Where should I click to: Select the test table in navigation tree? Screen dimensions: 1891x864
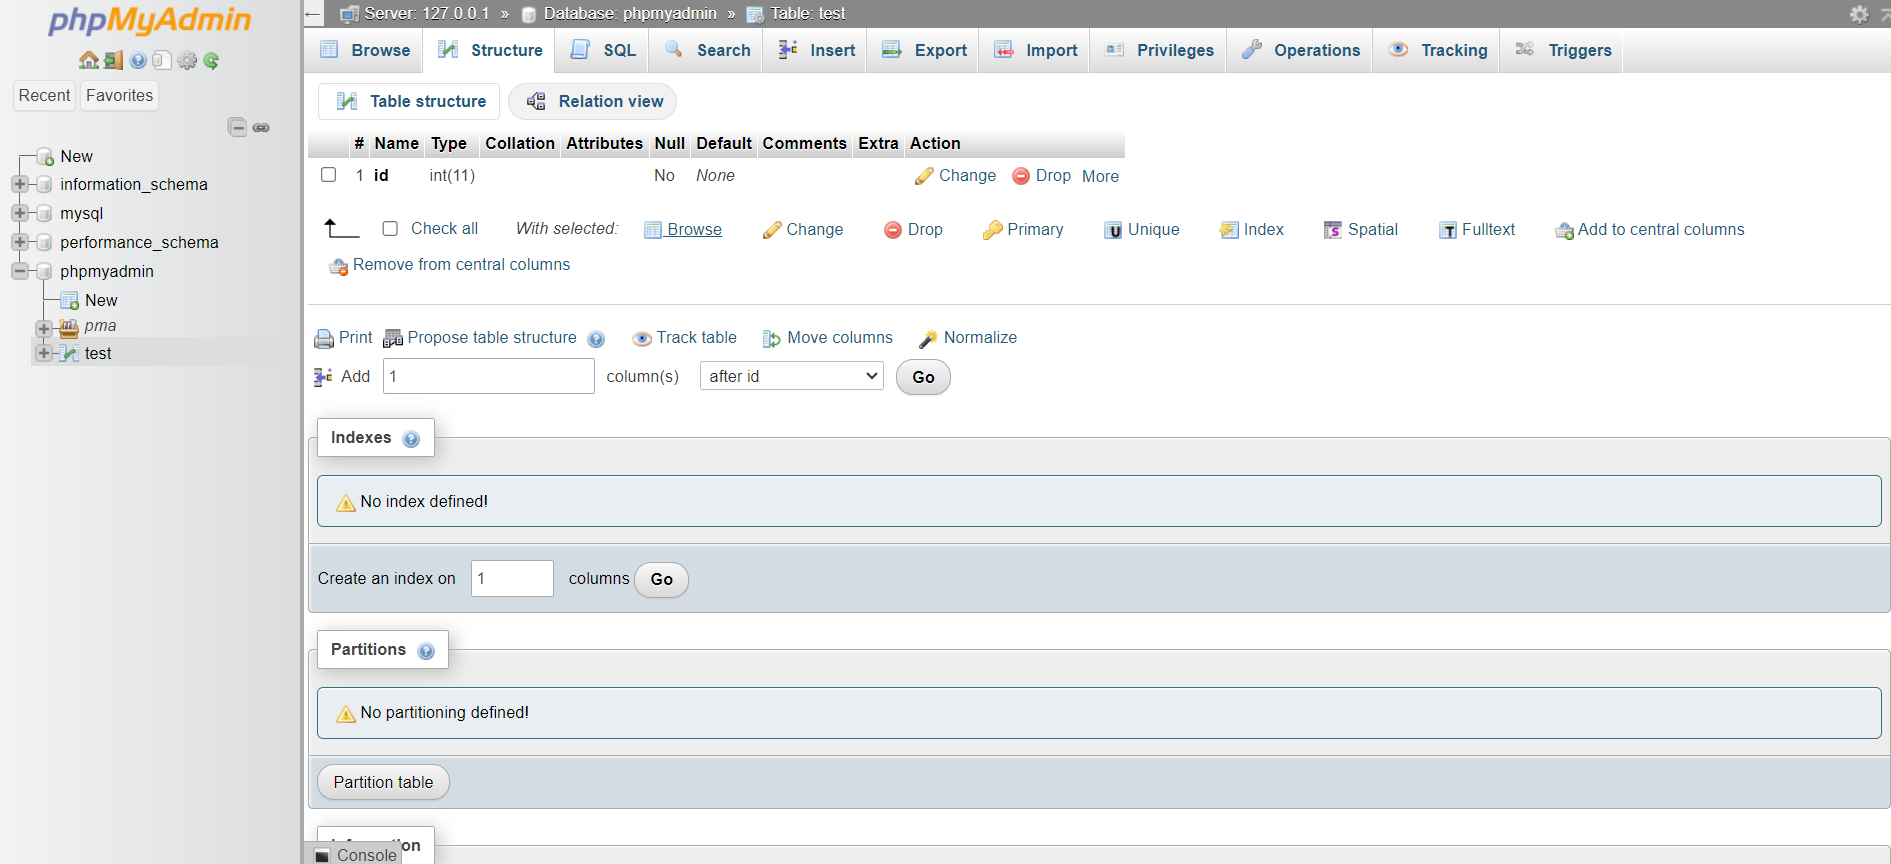click(x=98, y=353)
